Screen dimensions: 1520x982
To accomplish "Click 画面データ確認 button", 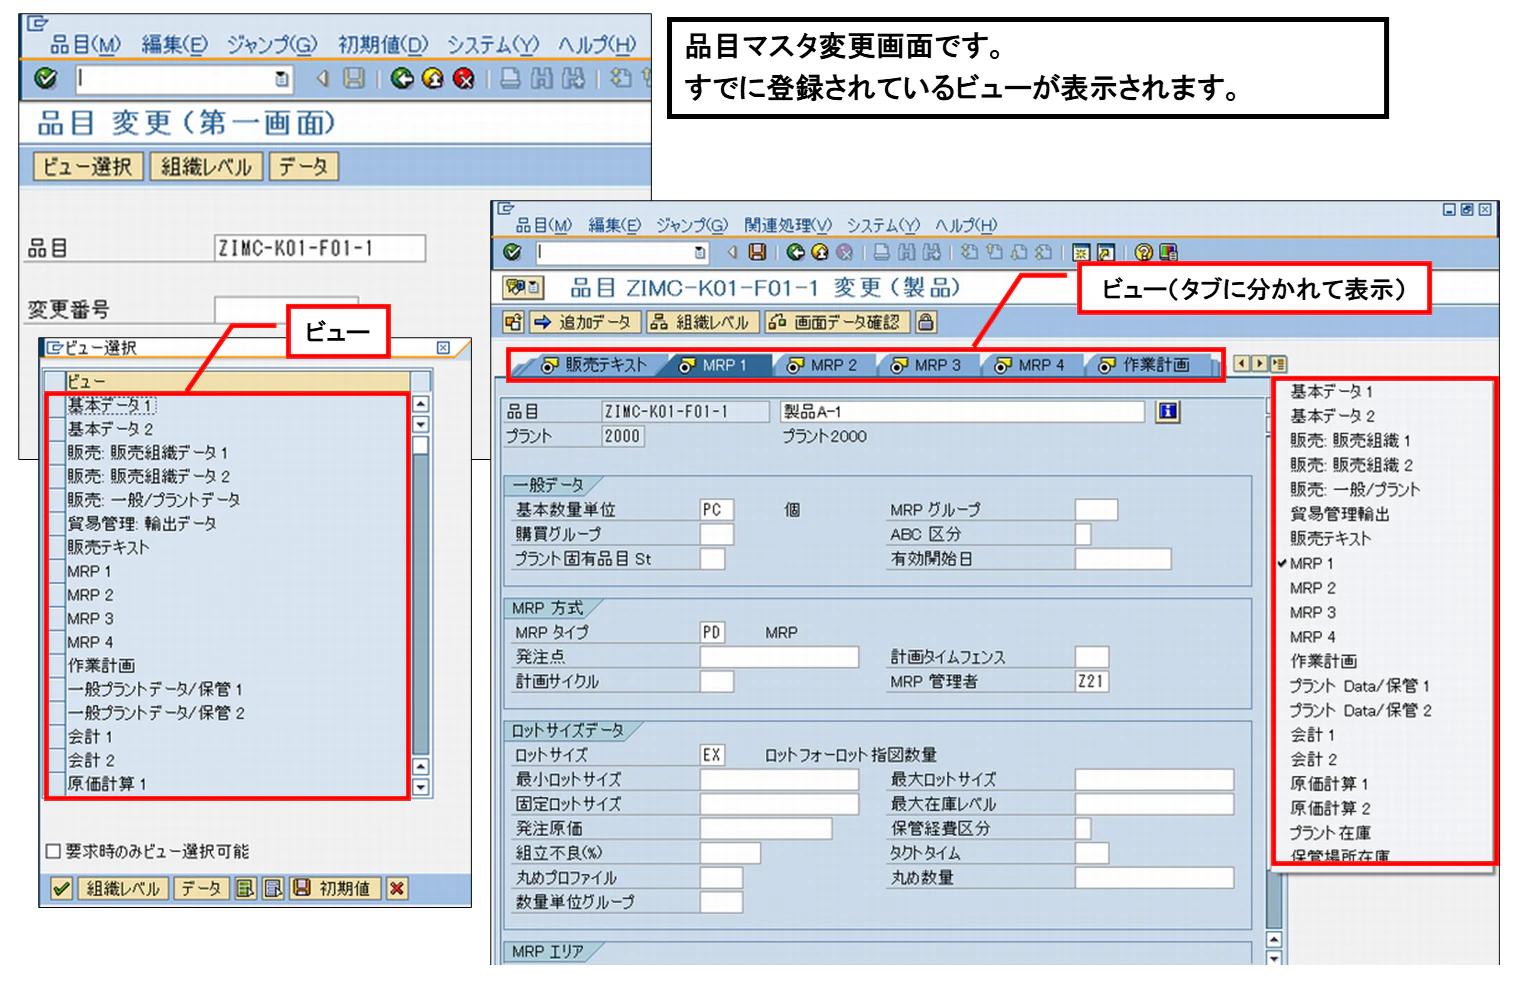I will pyautogui.click(x=837, y=322).
